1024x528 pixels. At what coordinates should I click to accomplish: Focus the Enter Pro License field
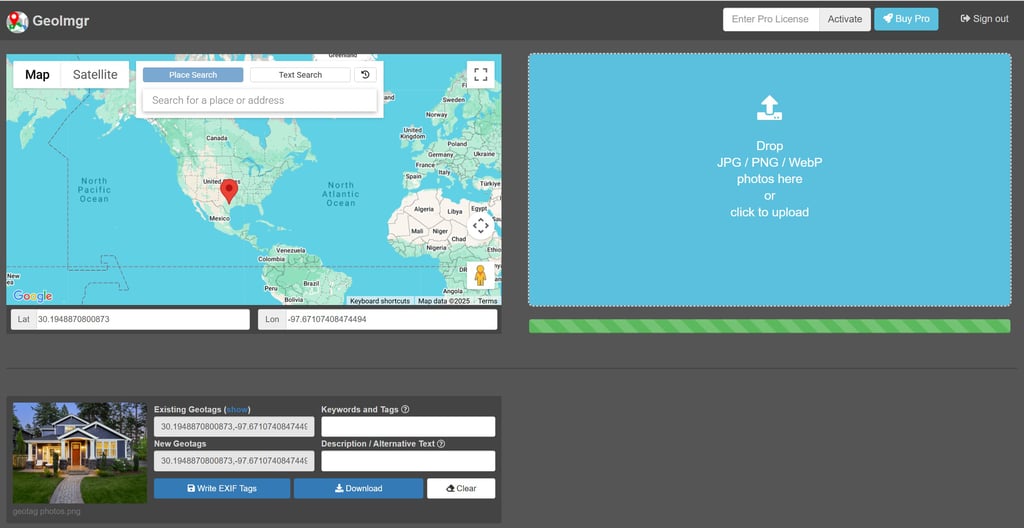[771, 19]
